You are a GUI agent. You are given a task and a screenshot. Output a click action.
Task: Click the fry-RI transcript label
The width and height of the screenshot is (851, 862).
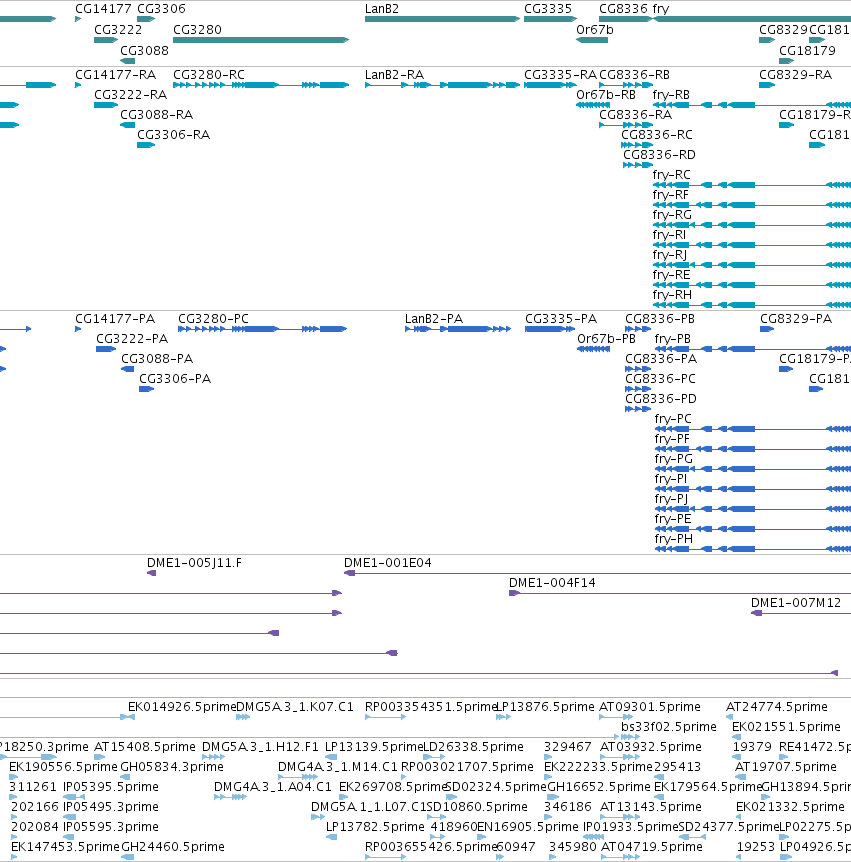coord(669,235)
